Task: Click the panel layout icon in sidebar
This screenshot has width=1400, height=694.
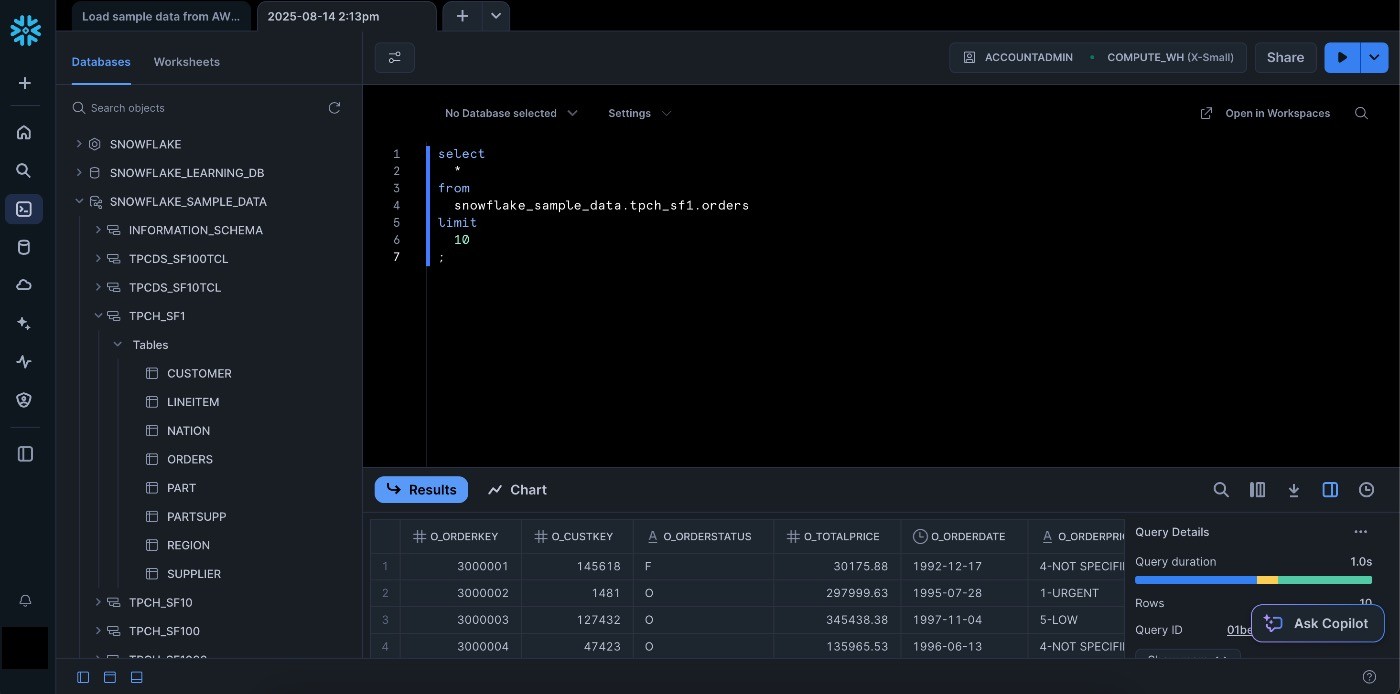Action: click(x=26, y=454)
